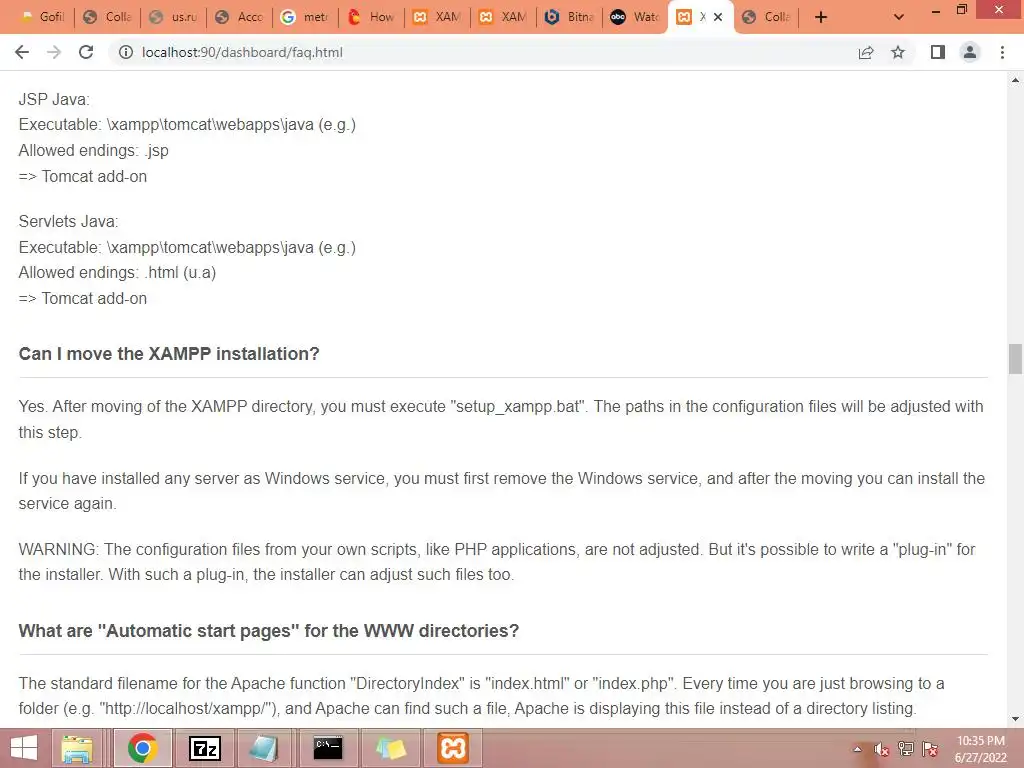Switch to the first XAM tab
This screenshot has width=1024, height=768.
point(437,17)
